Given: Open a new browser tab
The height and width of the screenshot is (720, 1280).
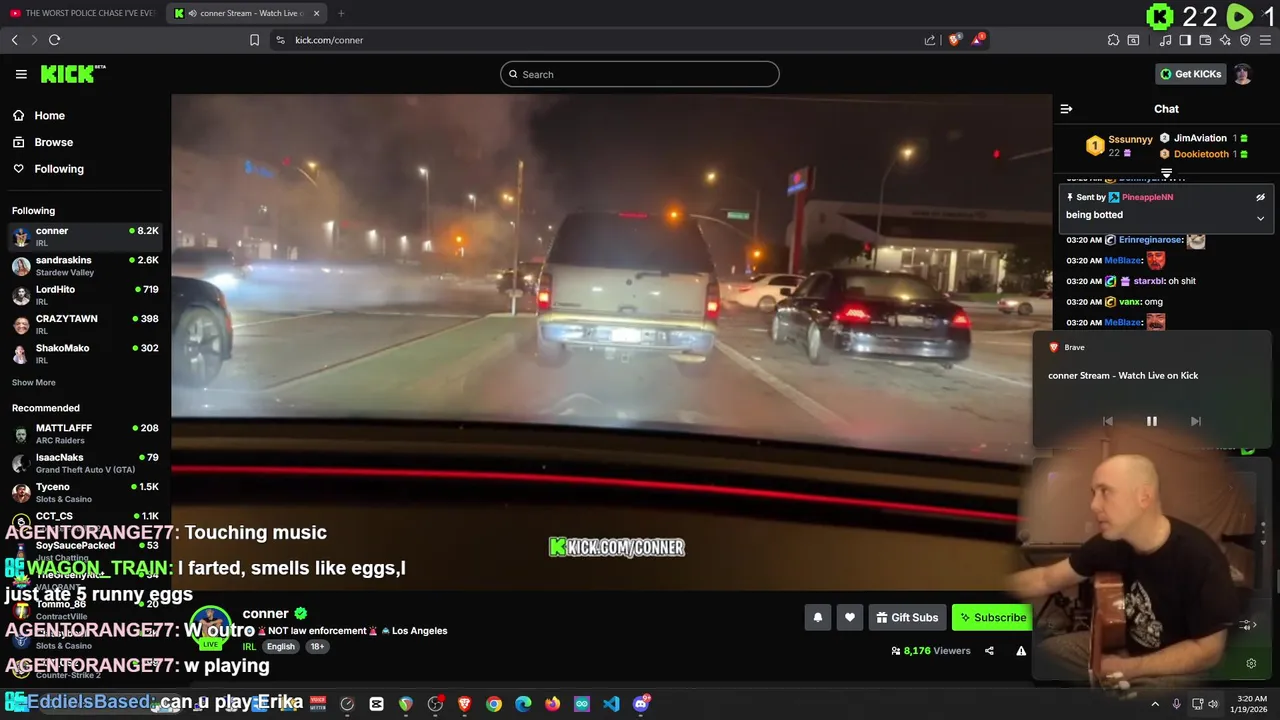Looking at the screenshot, I should [x=341, y=13].
